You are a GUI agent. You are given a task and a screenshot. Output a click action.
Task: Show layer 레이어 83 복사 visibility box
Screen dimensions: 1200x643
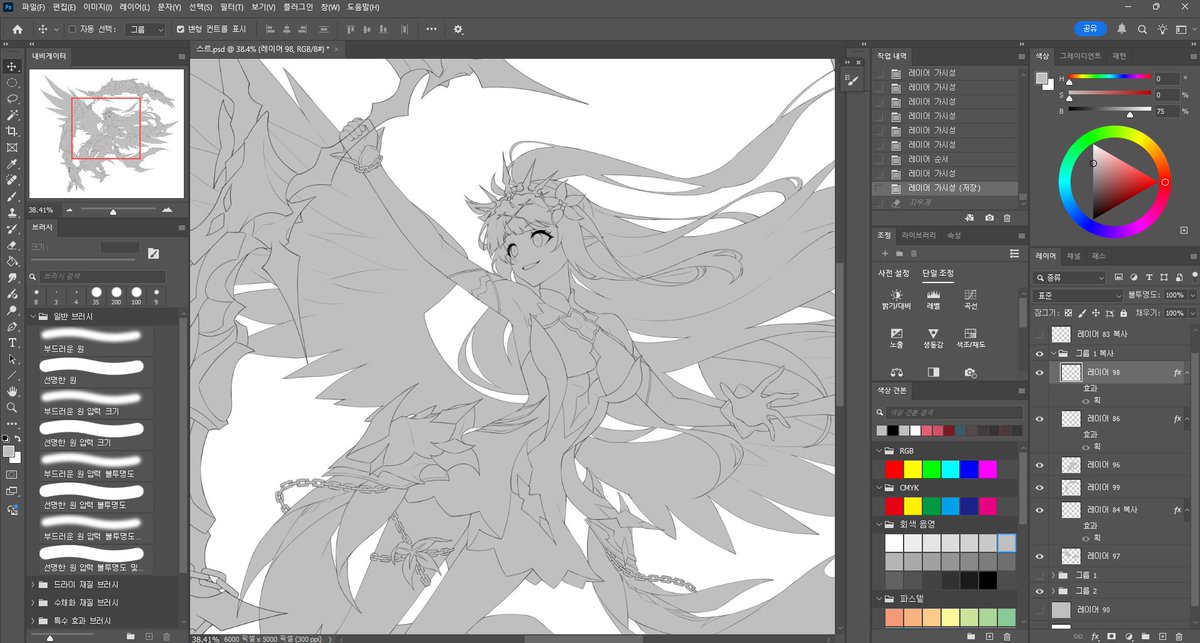tap(1040, 335)
